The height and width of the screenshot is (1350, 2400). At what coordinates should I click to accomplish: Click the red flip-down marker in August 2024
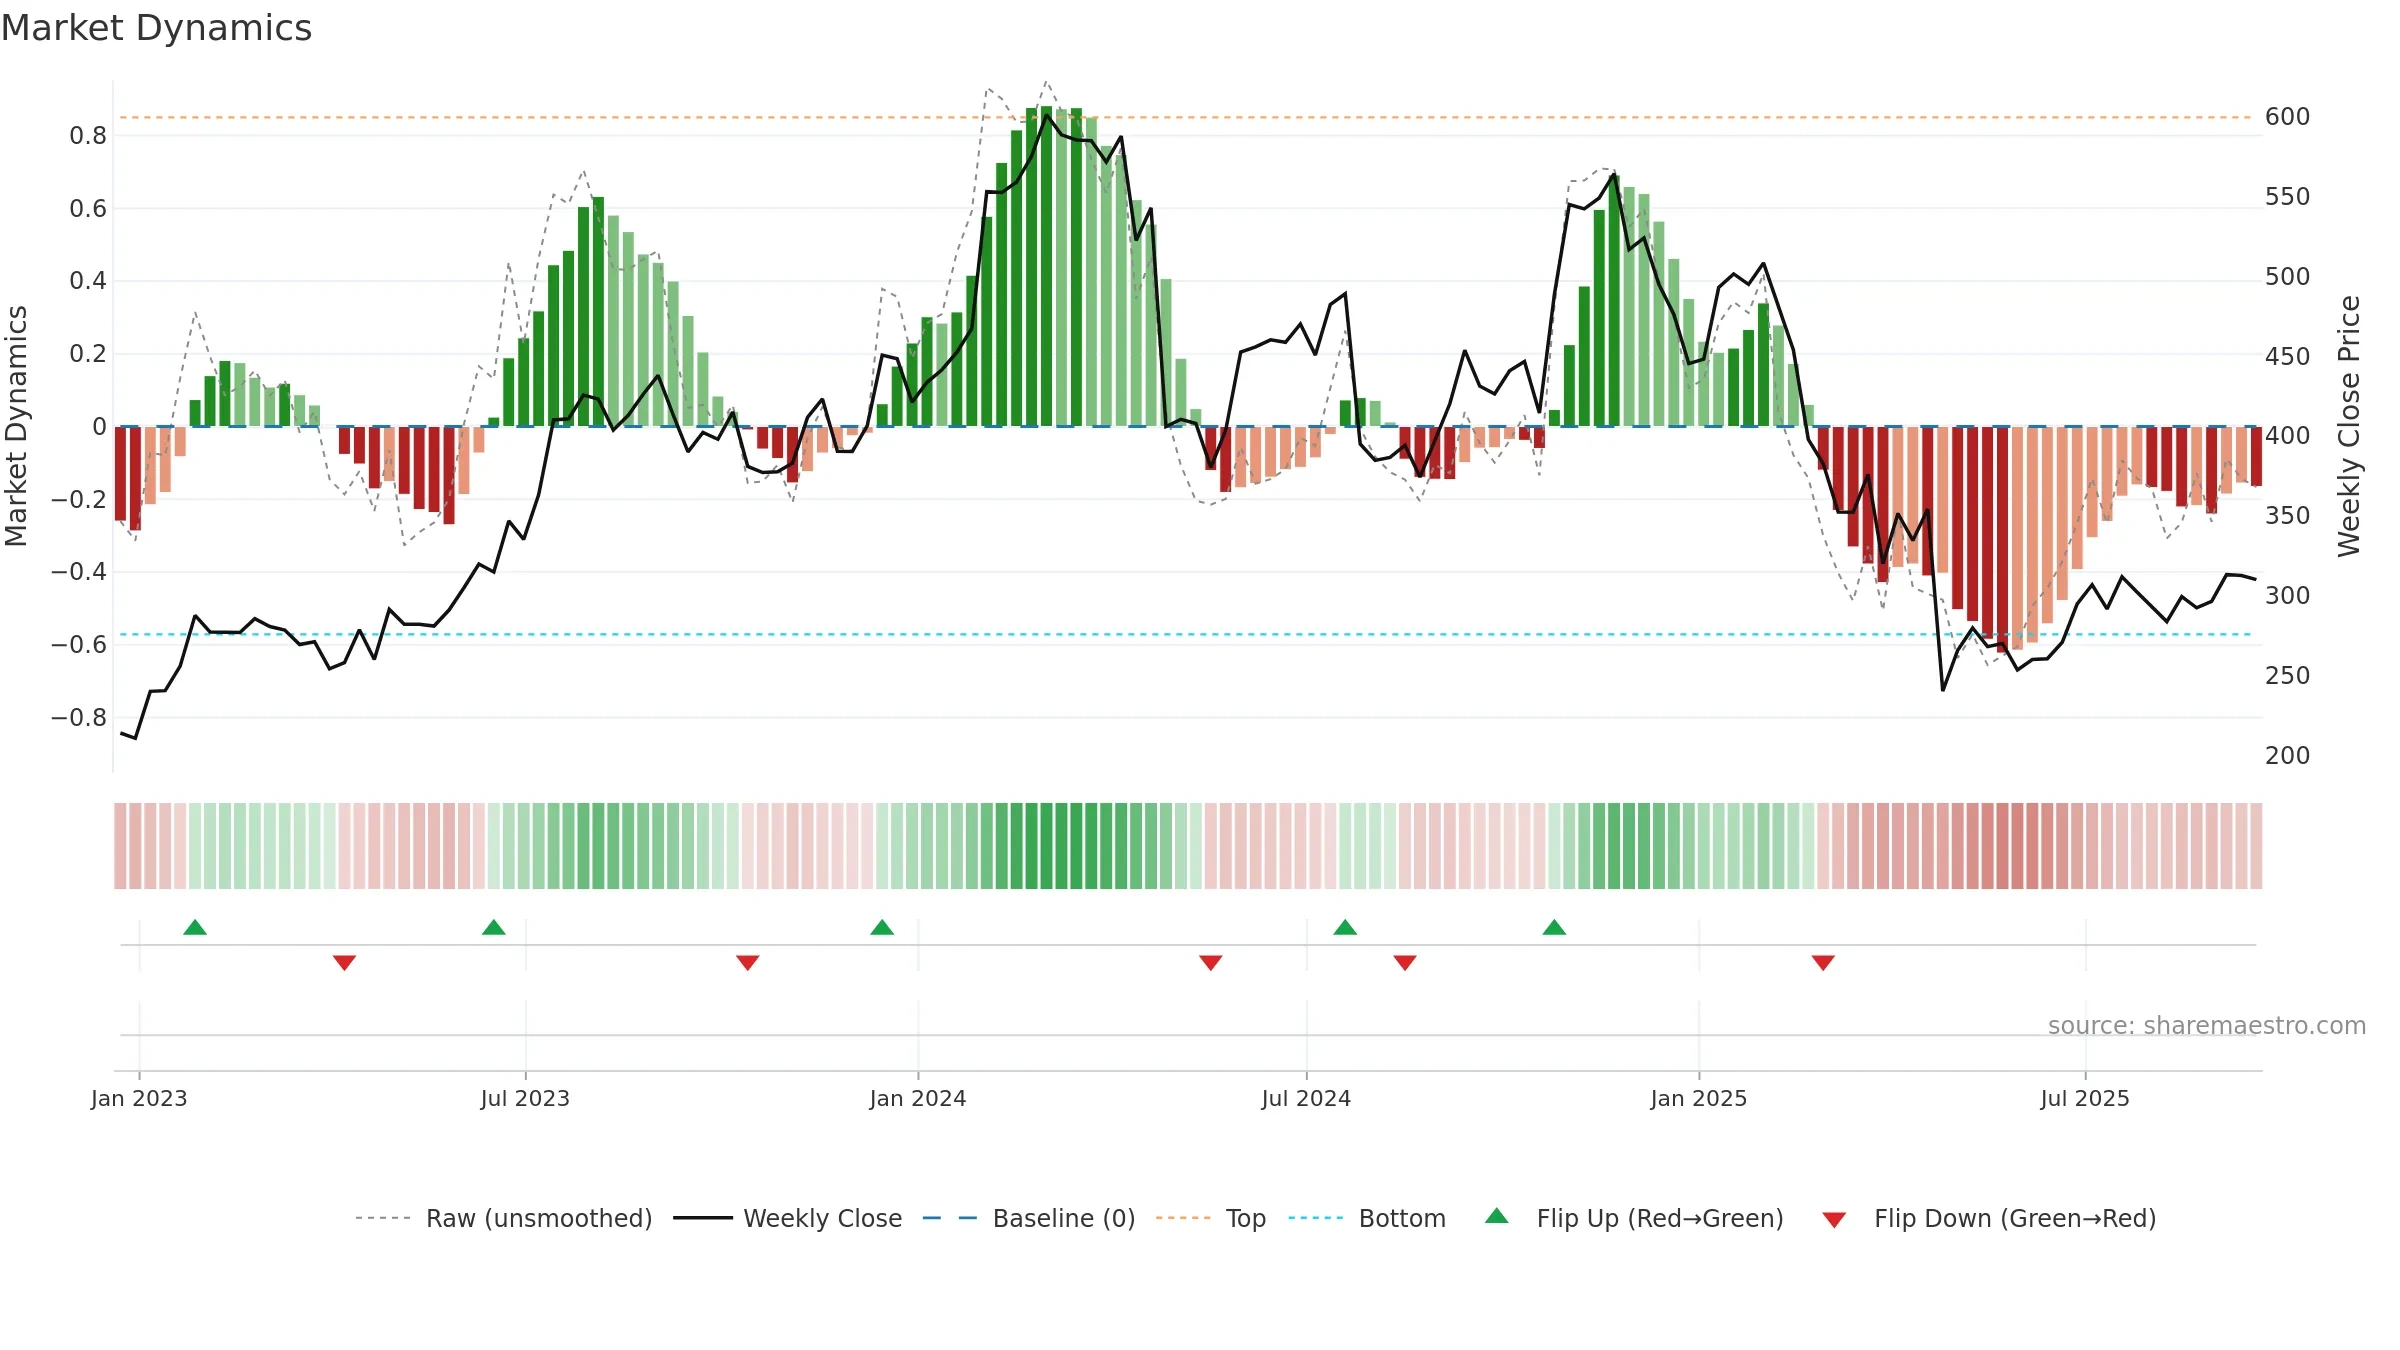[x=1405, y=963]
